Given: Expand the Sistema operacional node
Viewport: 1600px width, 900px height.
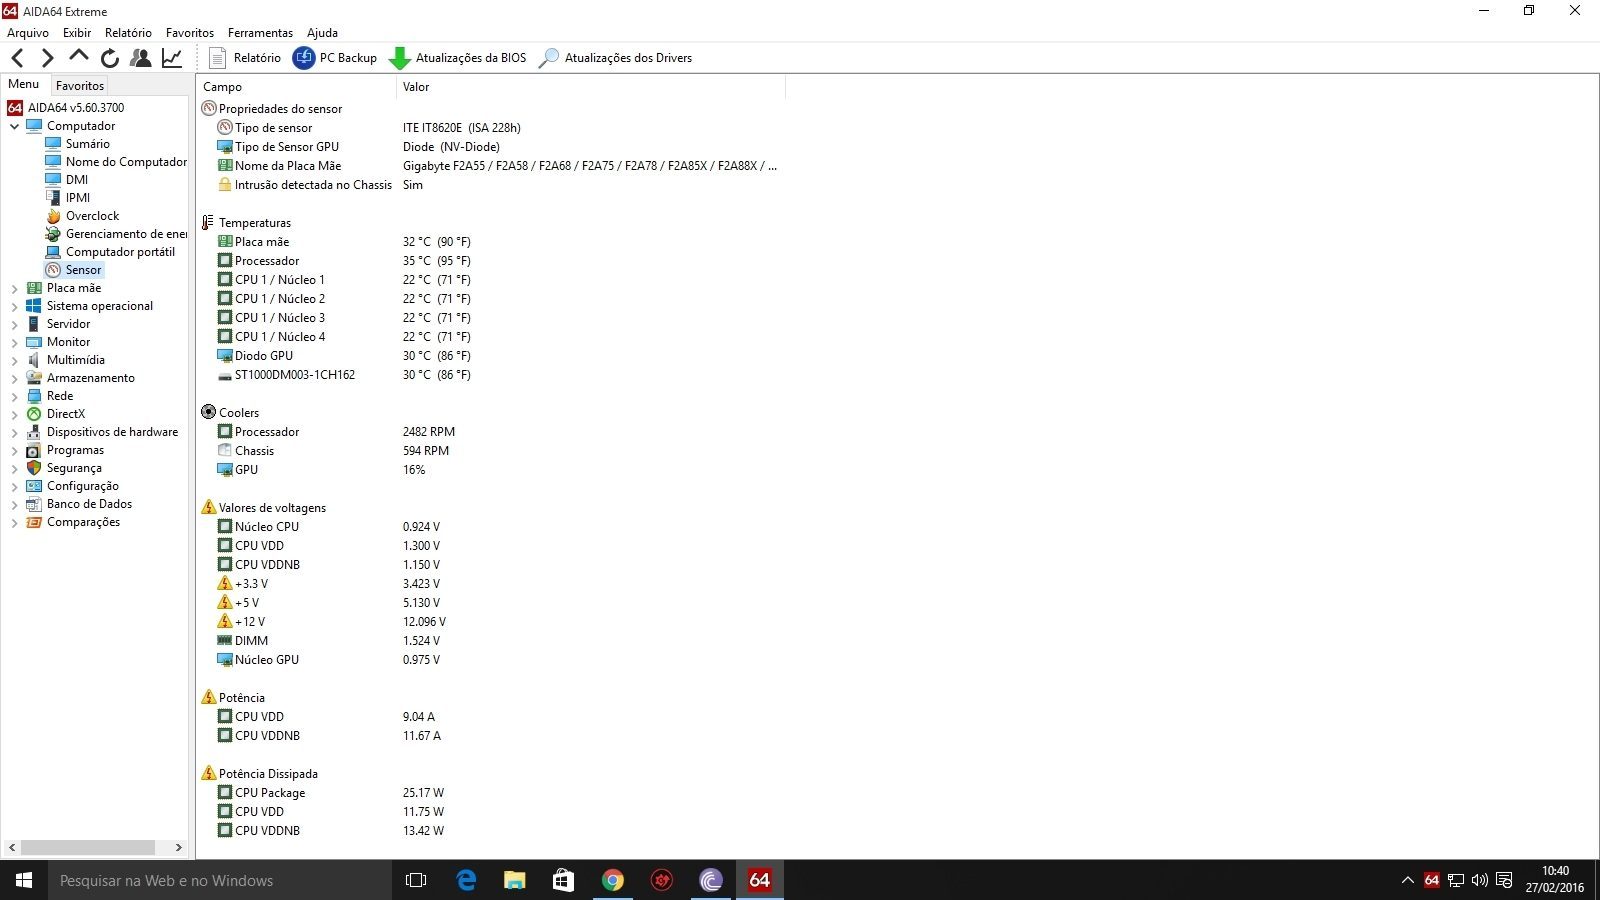Looking at the screenshot, I should [x=14, y=306].
